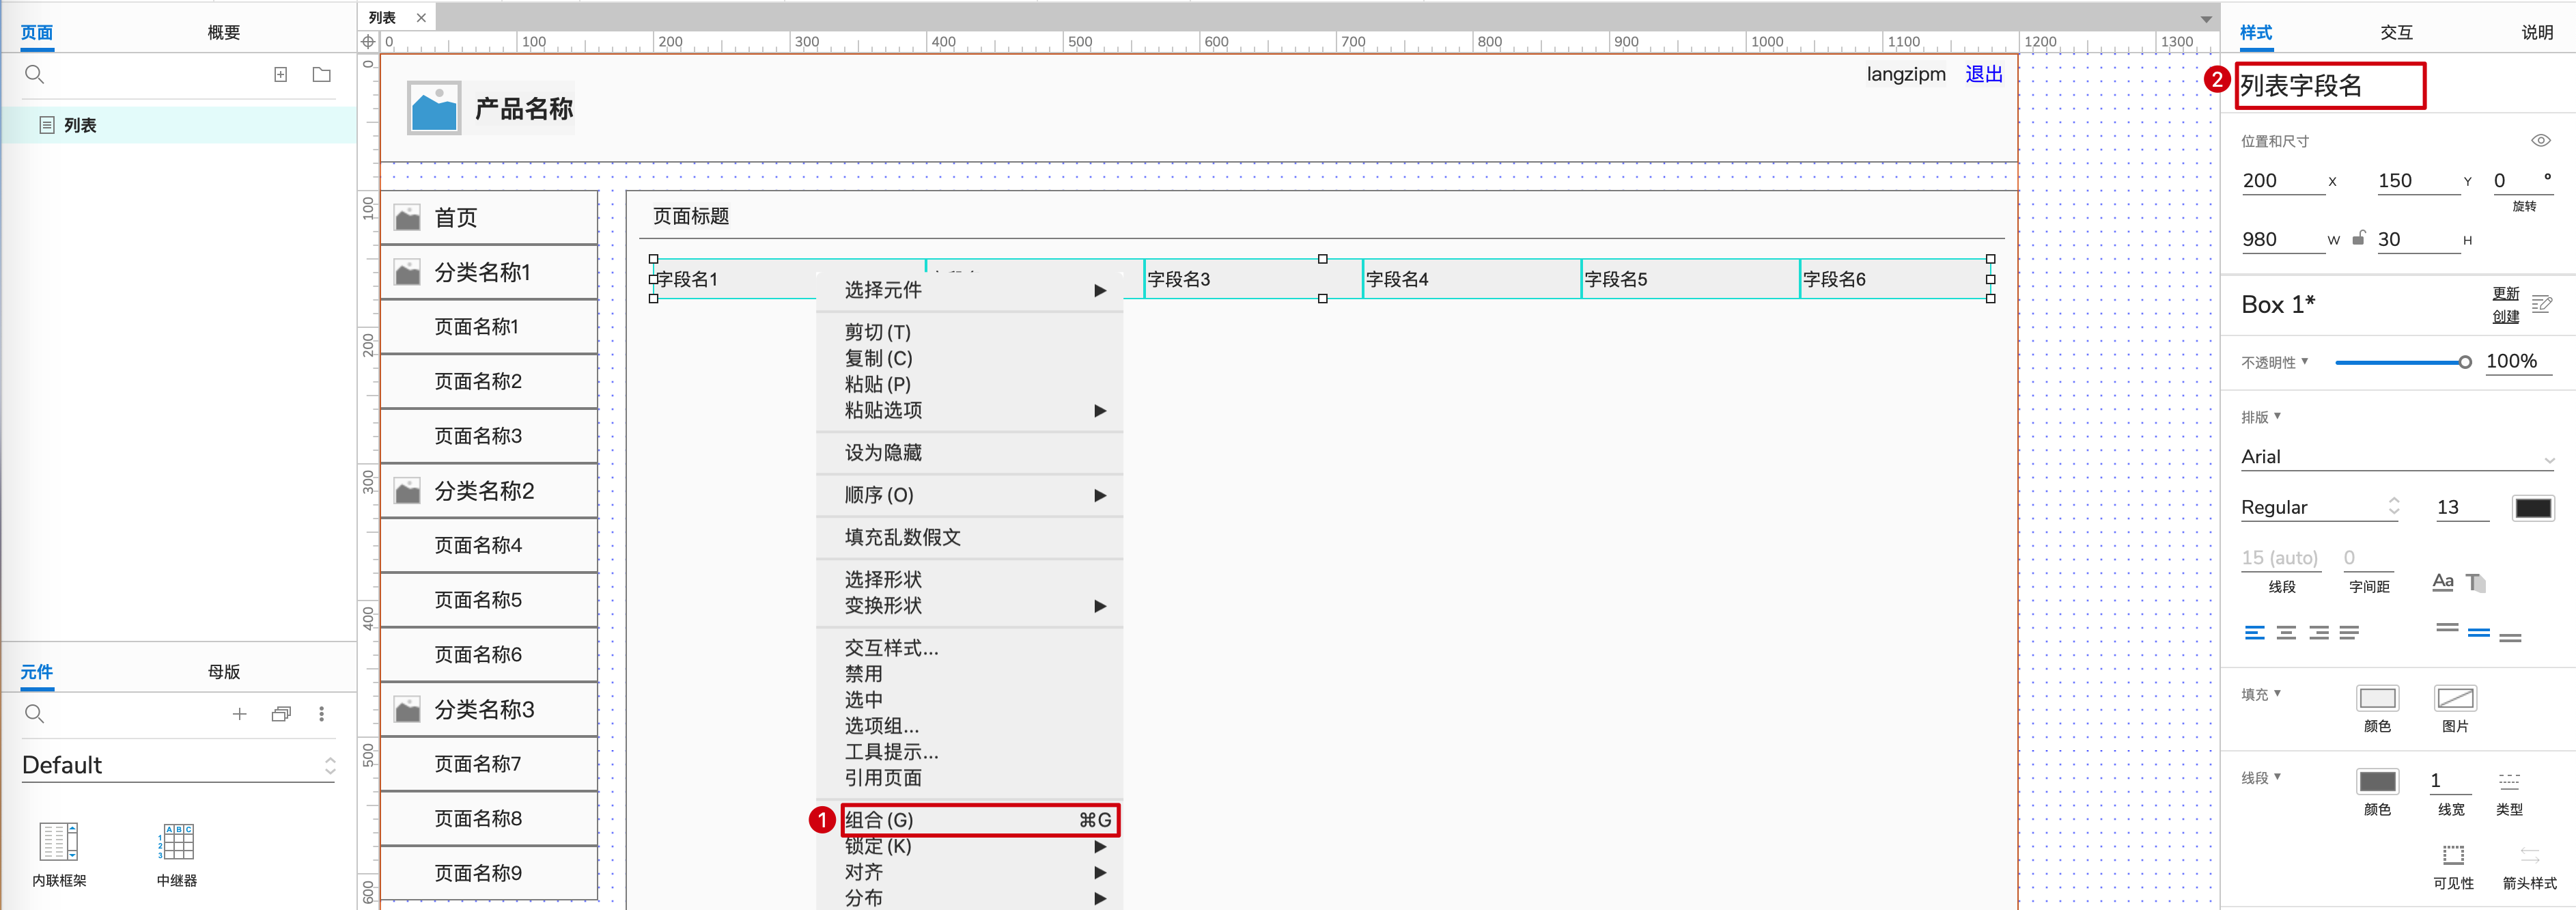Image resolution: width=2576 pixels, height=910 pixels.
Task: Click the 更新 style update link
Action: (x=2505, y=293)
